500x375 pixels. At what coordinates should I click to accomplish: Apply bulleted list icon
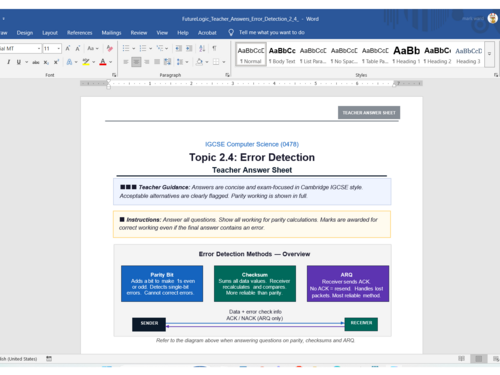pyautogui.click(x=126, y=49)
